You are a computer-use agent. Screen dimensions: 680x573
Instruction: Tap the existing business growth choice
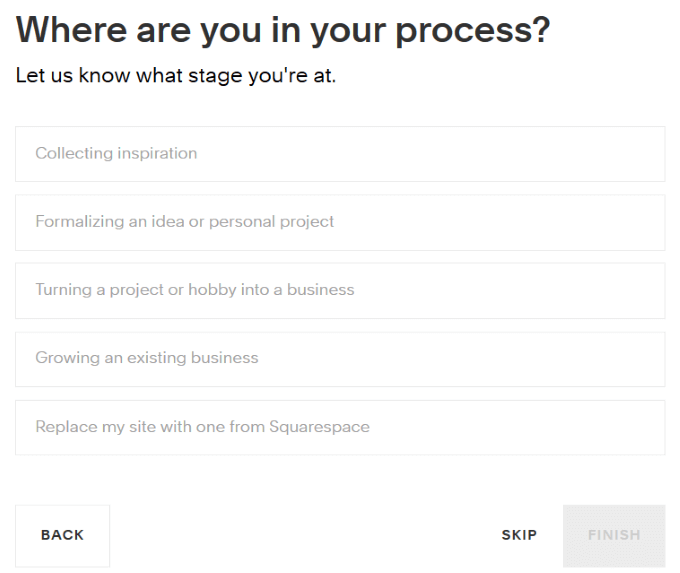(x=340, y=358)
